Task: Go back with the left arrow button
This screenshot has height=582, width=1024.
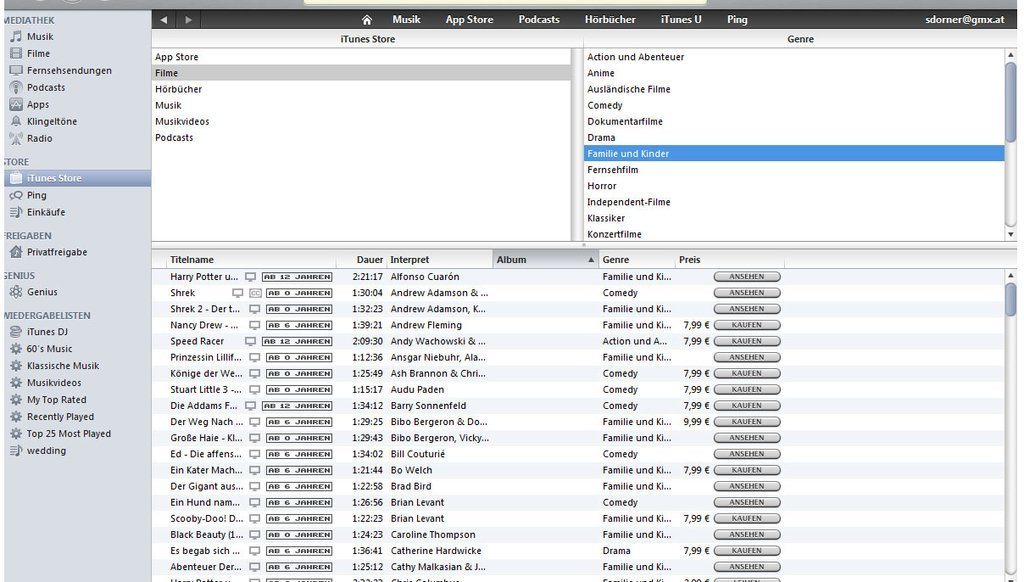Action: (164, 20)
